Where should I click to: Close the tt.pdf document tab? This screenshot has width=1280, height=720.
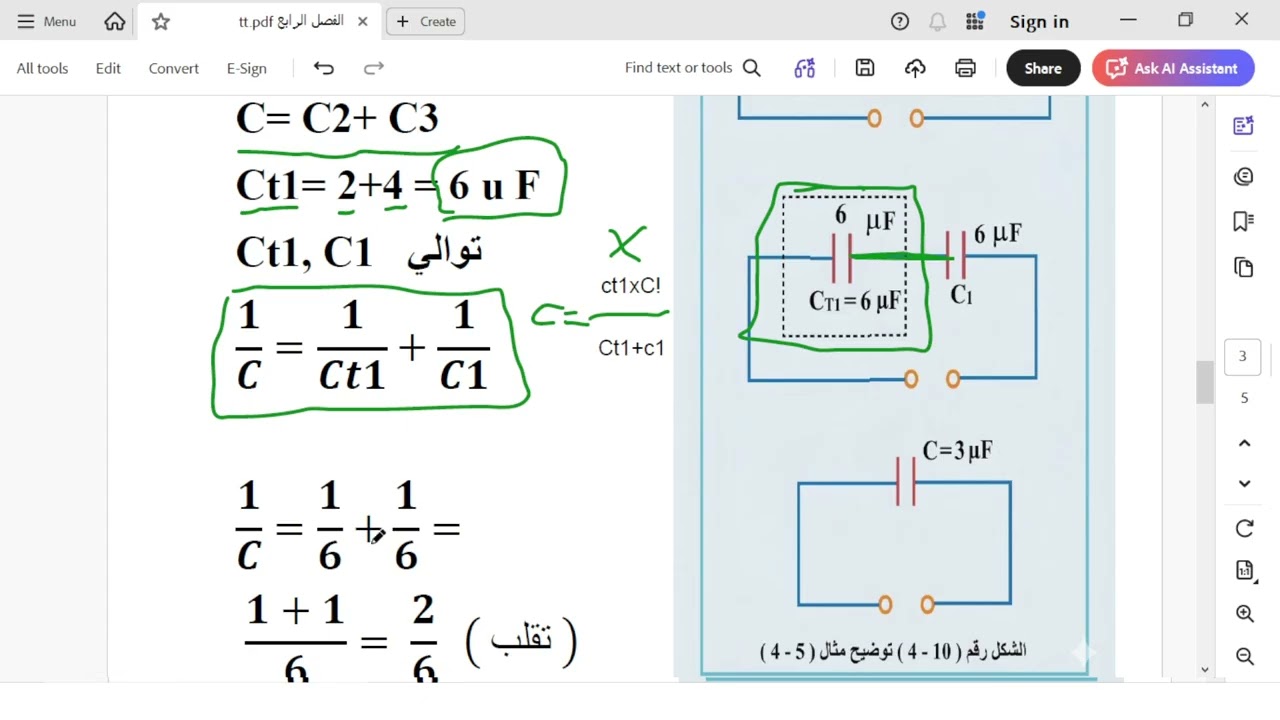click(x=362, y=21)
